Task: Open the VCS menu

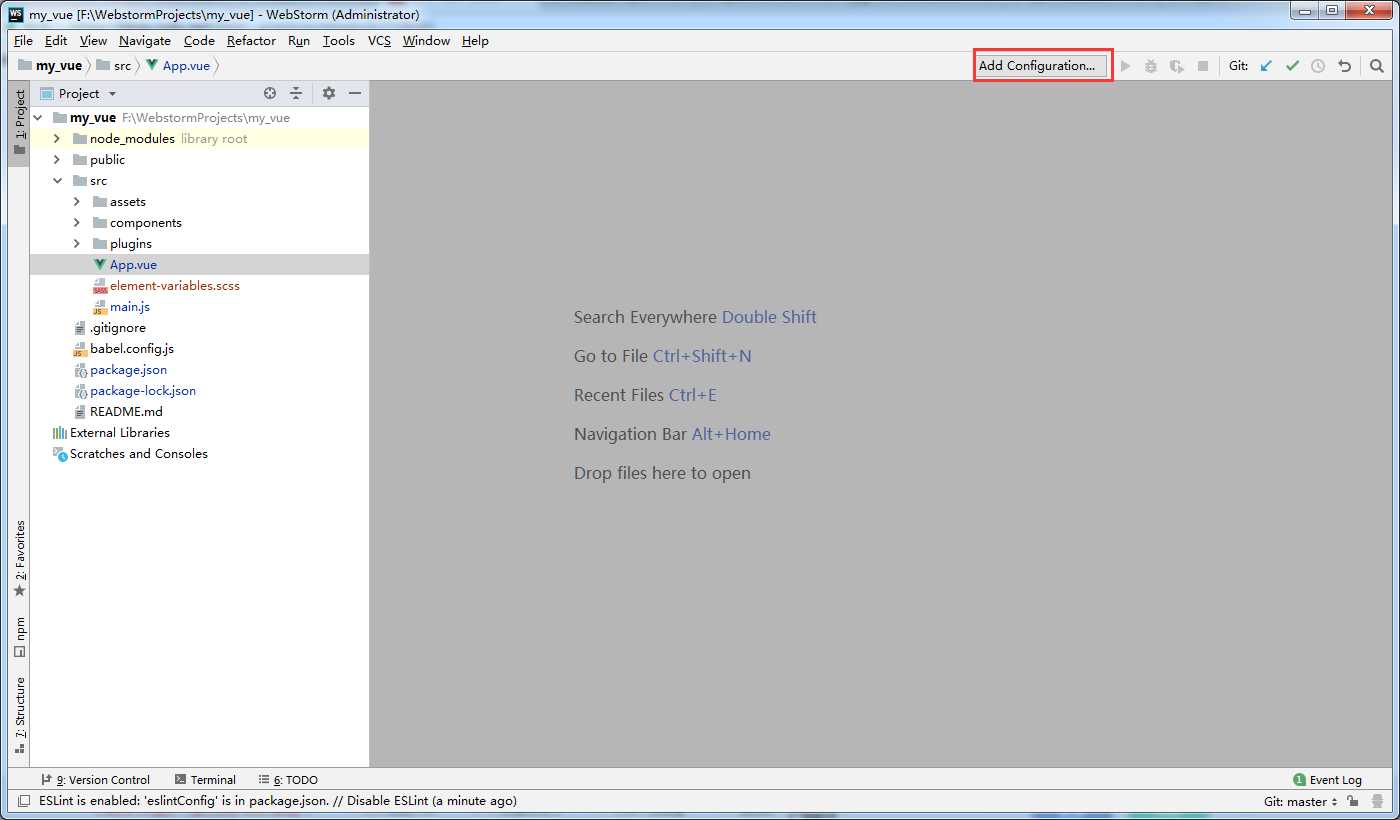Action: point(379,41)
